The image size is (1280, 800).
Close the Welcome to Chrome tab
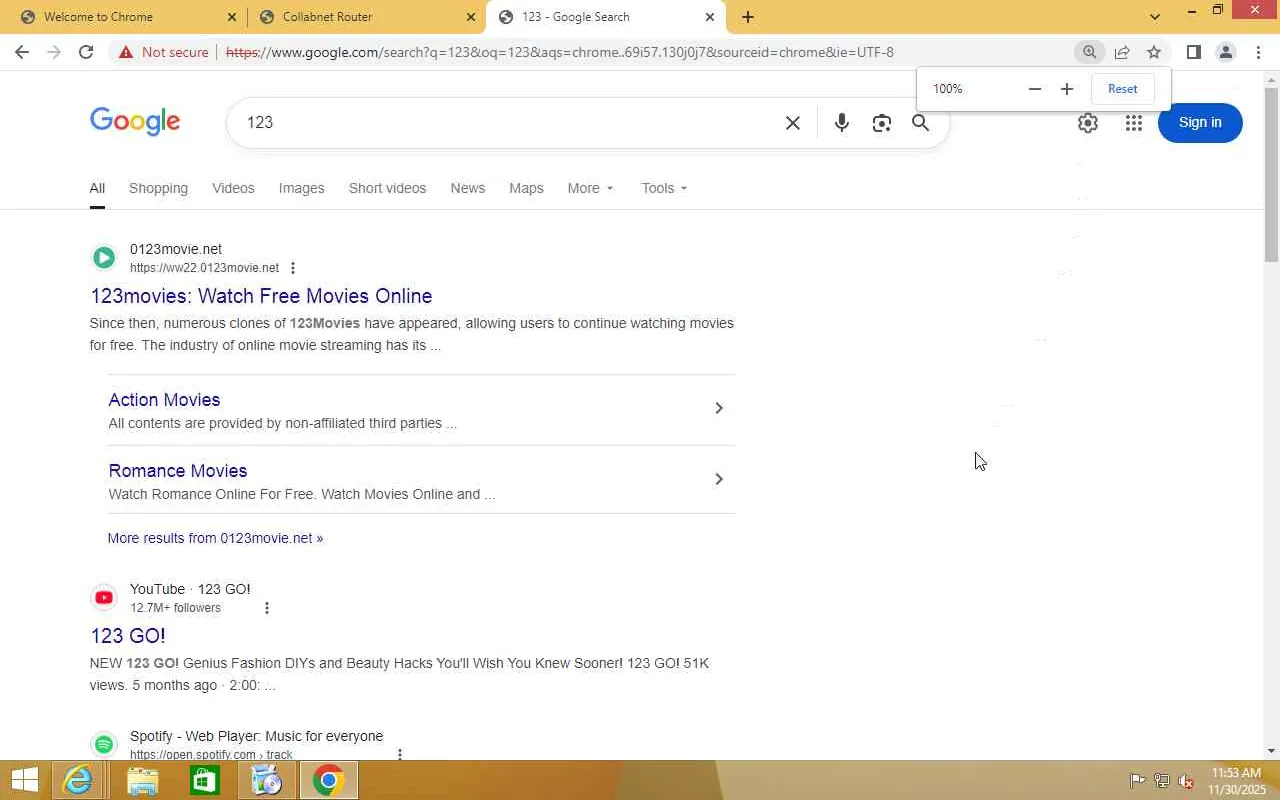[x=232, y=17]
